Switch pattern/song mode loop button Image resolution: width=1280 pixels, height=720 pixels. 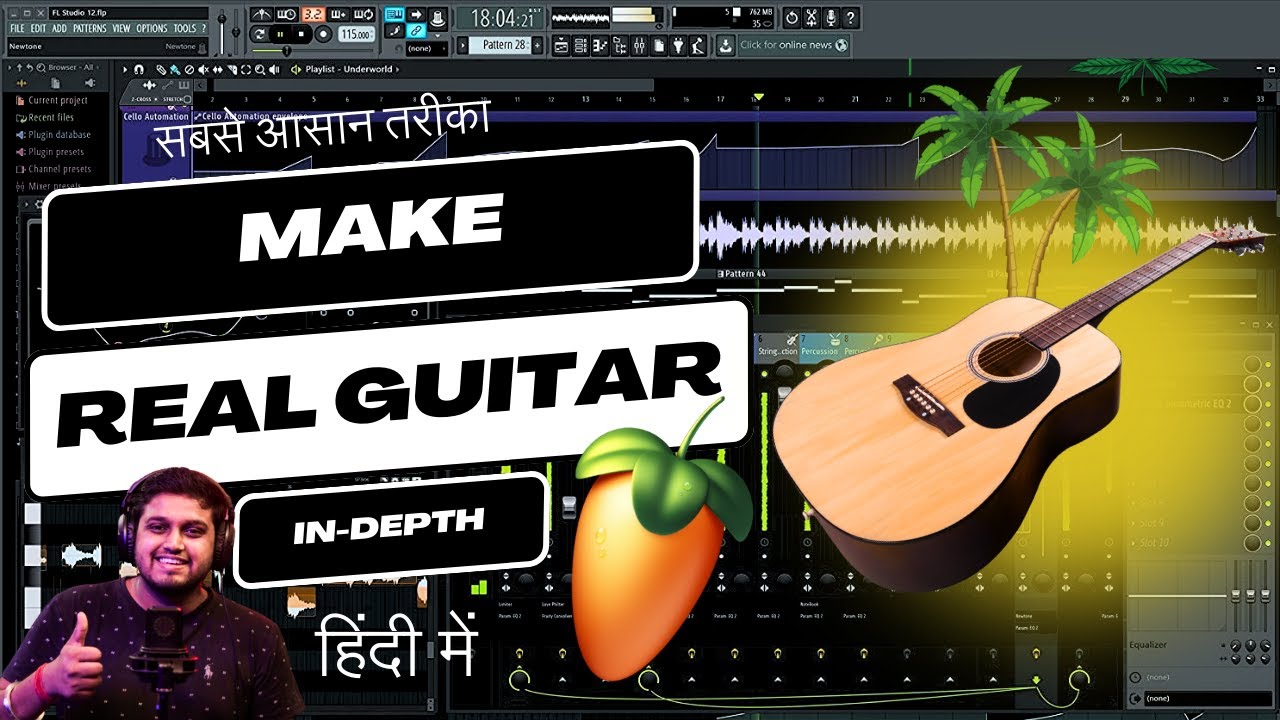[259, 34]
